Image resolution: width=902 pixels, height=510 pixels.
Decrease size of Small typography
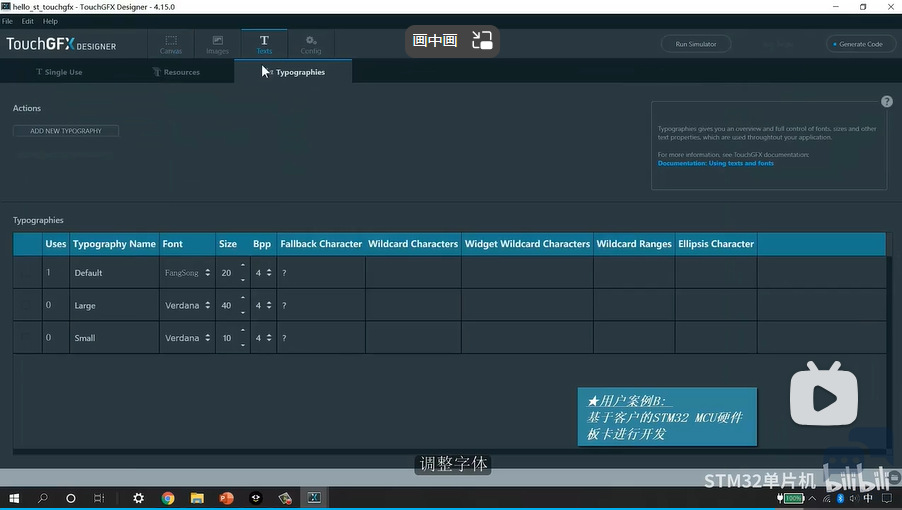point(243,346)
